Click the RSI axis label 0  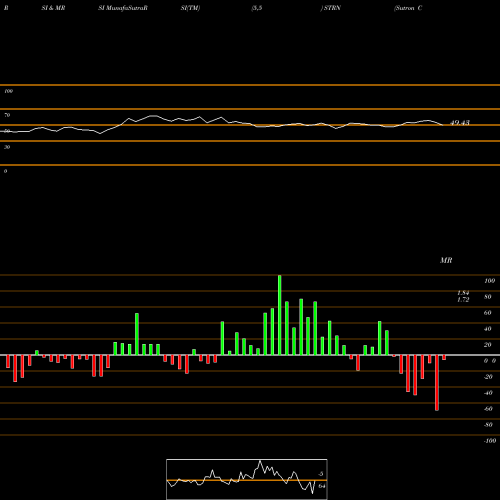pos(5,171)
